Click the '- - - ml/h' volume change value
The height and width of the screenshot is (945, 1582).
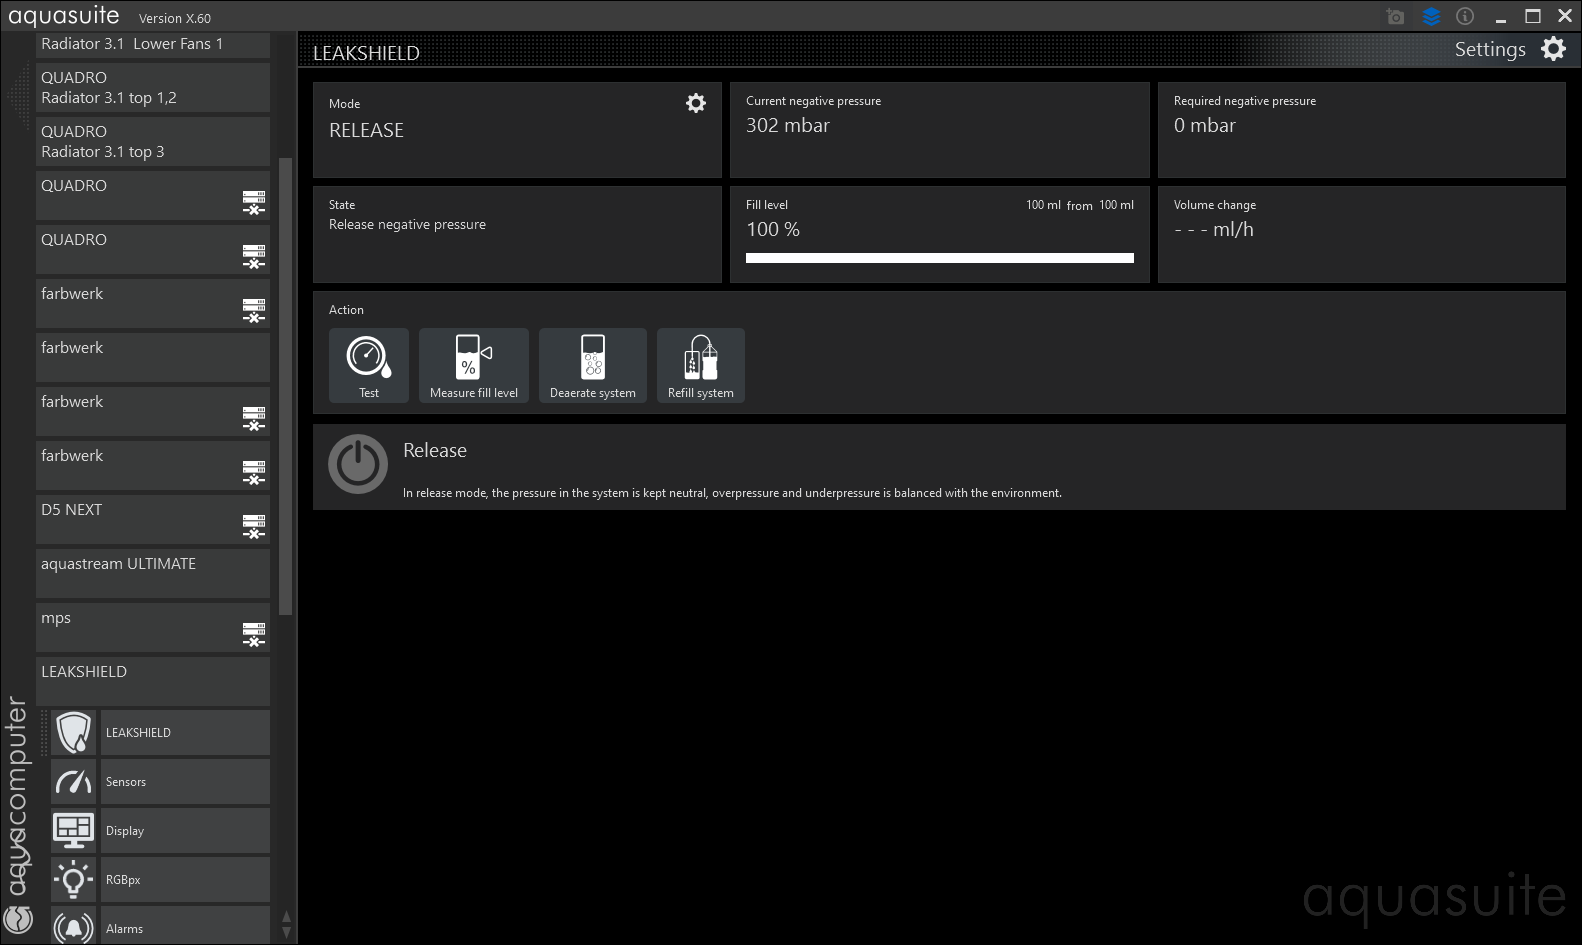coord(1214,229)
